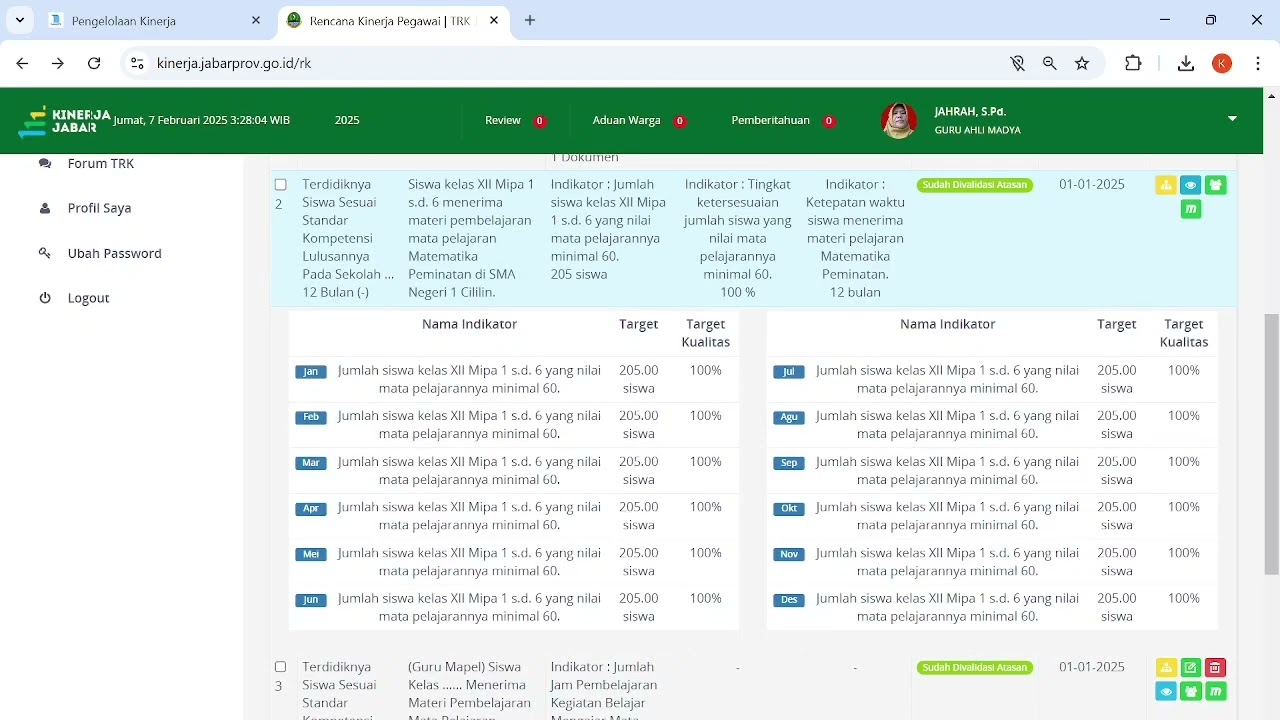Close the Rencana Kinerja Pegawai tab
Image resolution: width=1280 pixels, height=720 pixels.
click(494, 20)
